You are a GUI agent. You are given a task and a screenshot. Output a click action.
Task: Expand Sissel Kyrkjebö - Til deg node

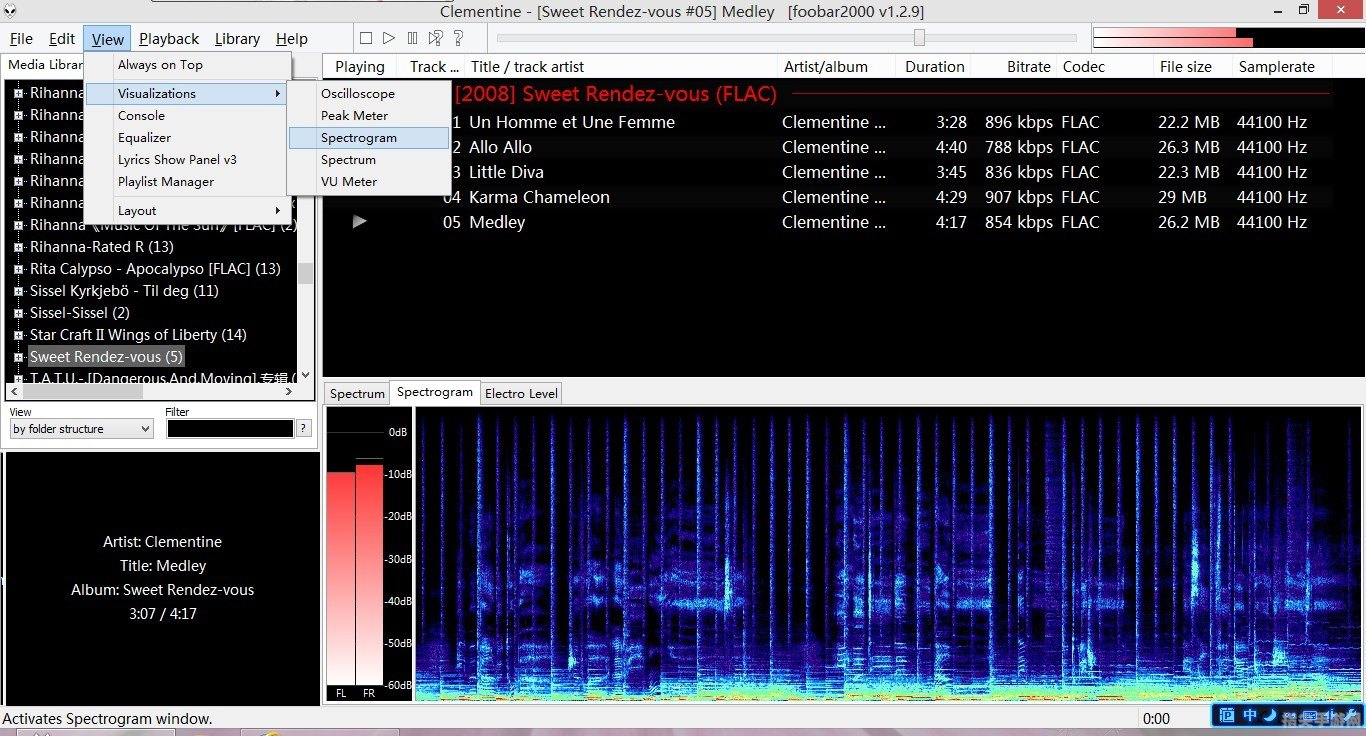(18, 291)
